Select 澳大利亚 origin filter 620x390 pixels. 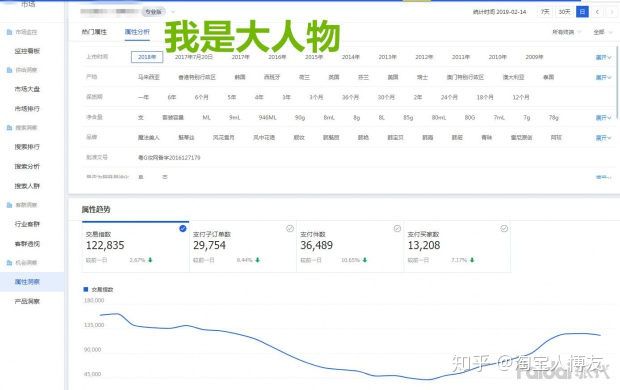[x=513, y=77]
